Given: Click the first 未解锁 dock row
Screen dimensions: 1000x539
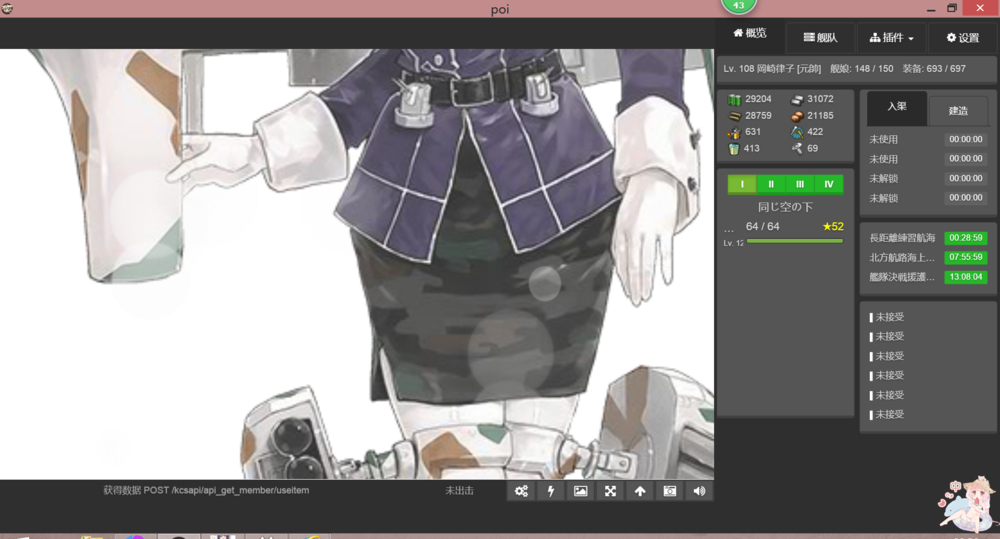Looking at the screenshot, I should pyautogui.click(x=927, y=179).
